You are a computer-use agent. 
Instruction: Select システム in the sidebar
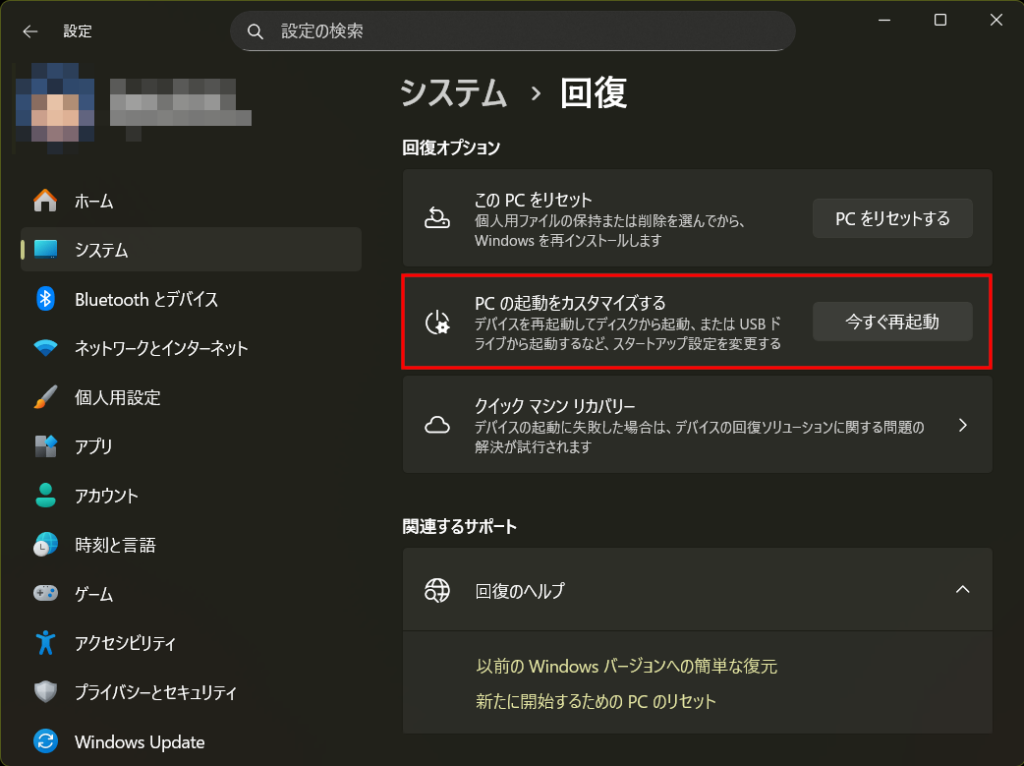[x=191, y=249]
